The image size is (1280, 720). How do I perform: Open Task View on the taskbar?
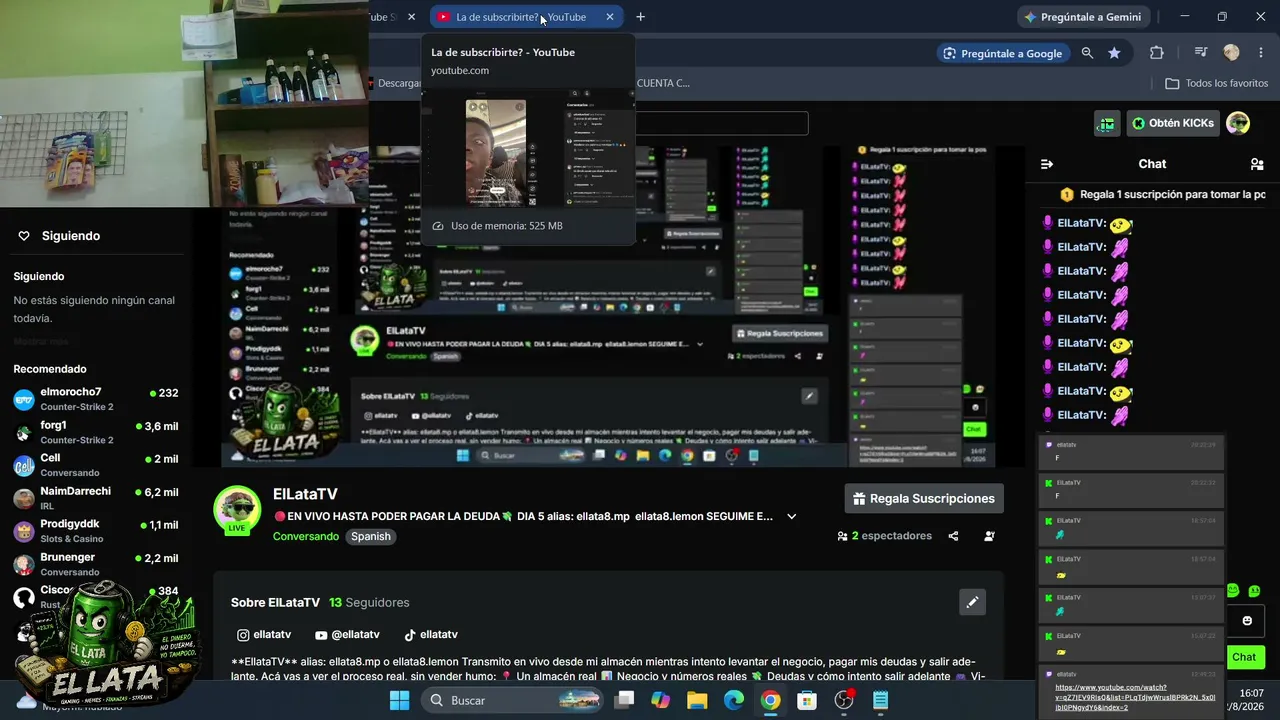click(624, 700)
